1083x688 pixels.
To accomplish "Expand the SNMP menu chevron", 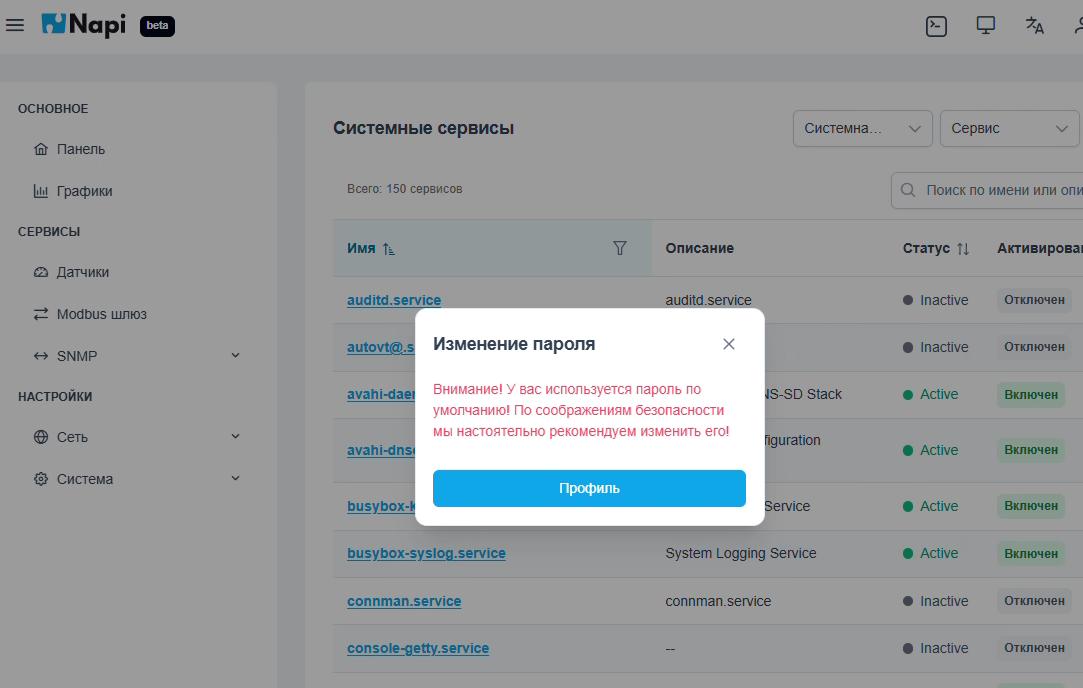I will click(x=236, y=356).
